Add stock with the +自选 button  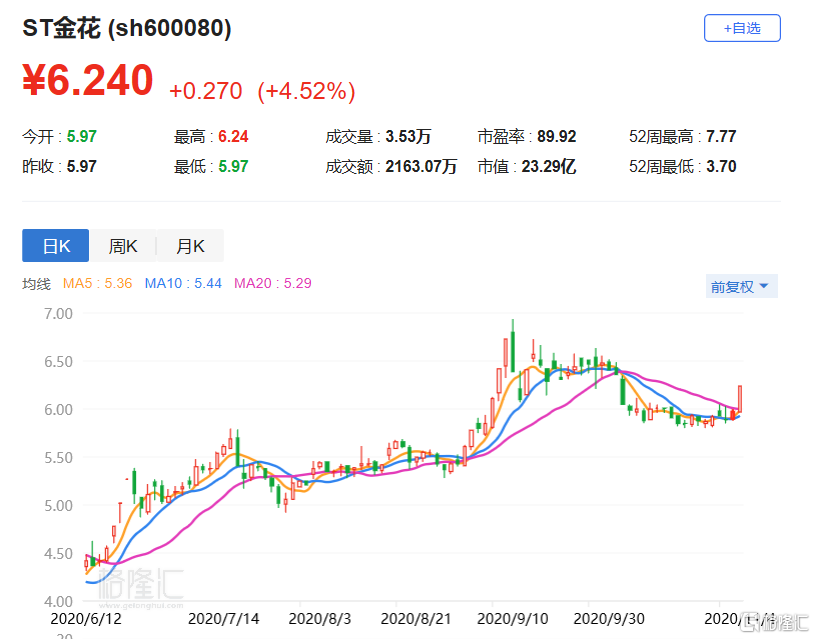(742, 28)
